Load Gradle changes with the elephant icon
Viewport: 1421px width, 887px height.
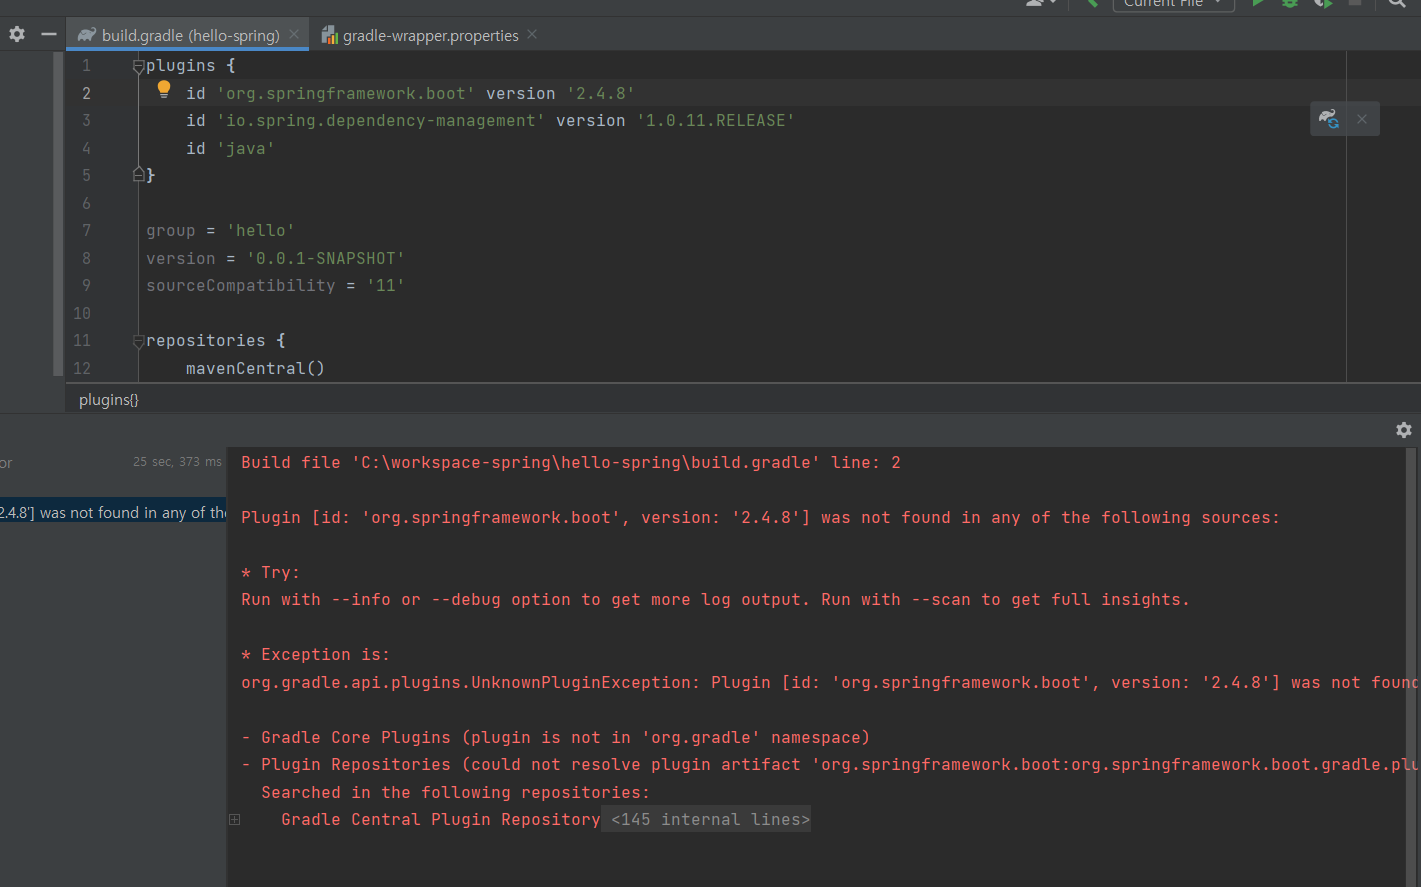click(1328, 119)
